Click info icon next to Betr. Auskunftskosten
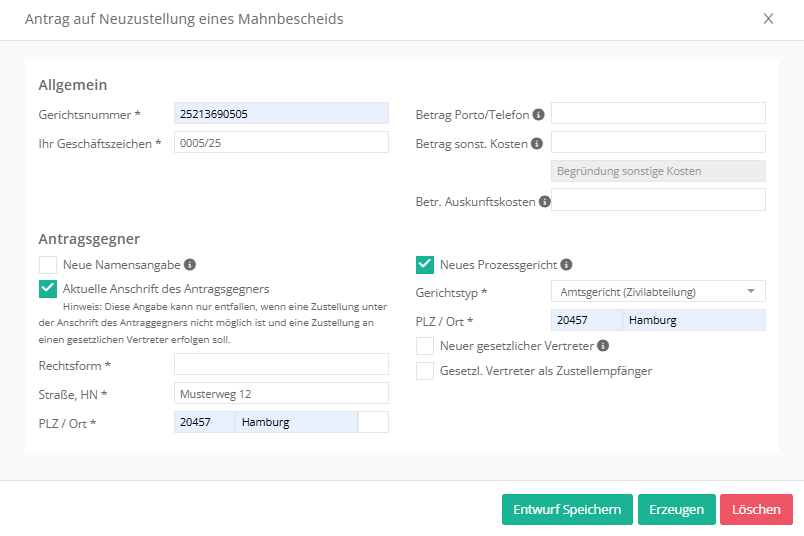The image size is (804, 536). coord(544,201)
